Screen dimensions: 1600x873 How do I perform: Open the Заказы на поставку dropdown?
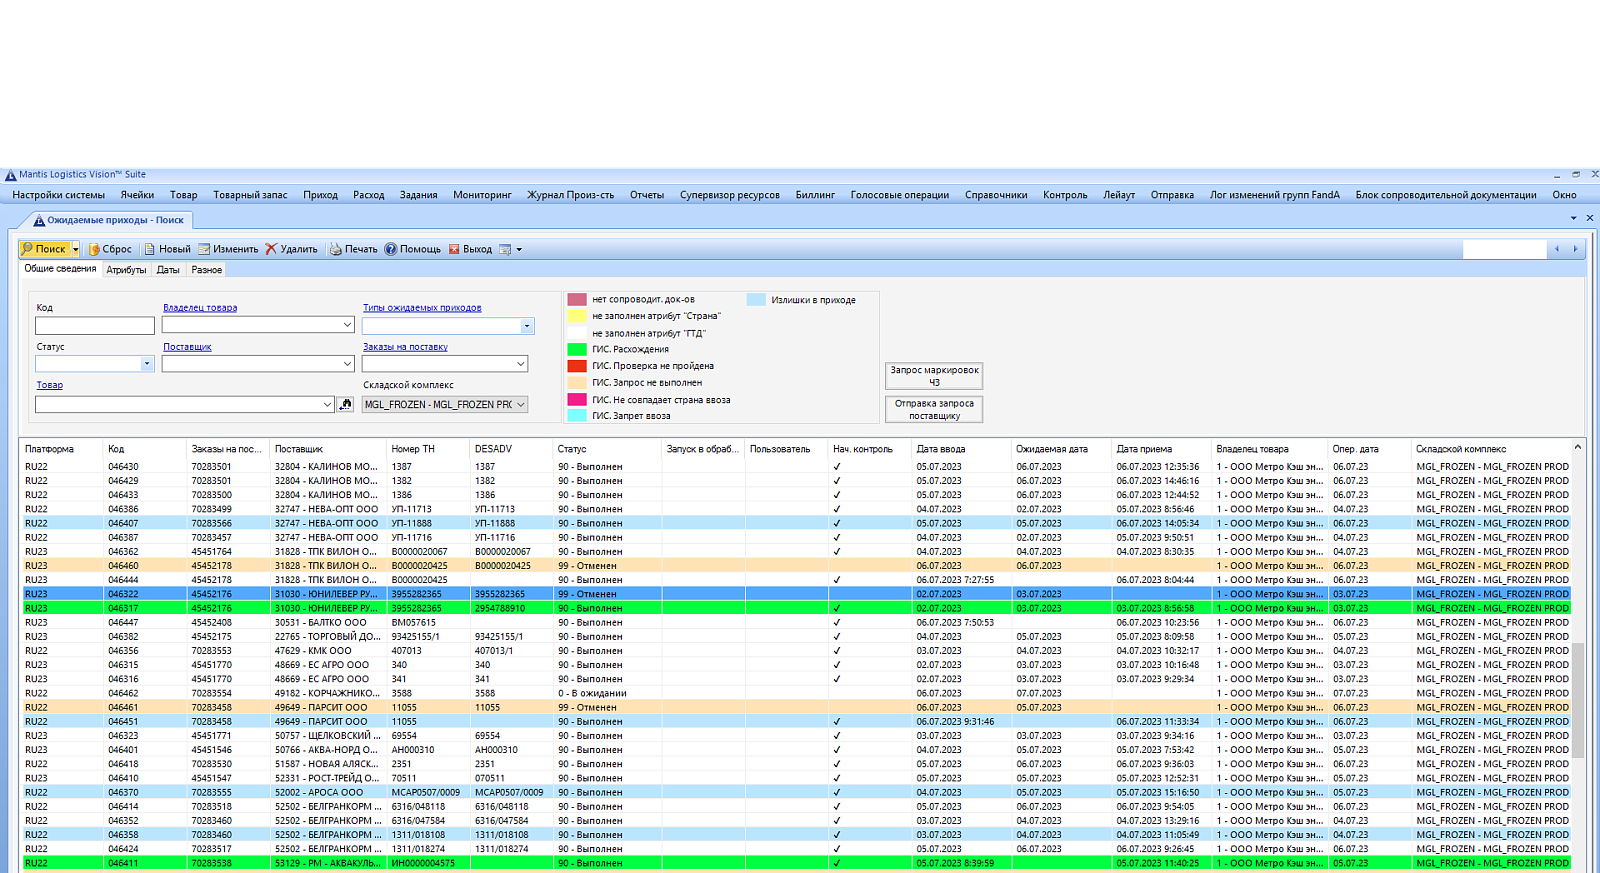pos(520,364)
